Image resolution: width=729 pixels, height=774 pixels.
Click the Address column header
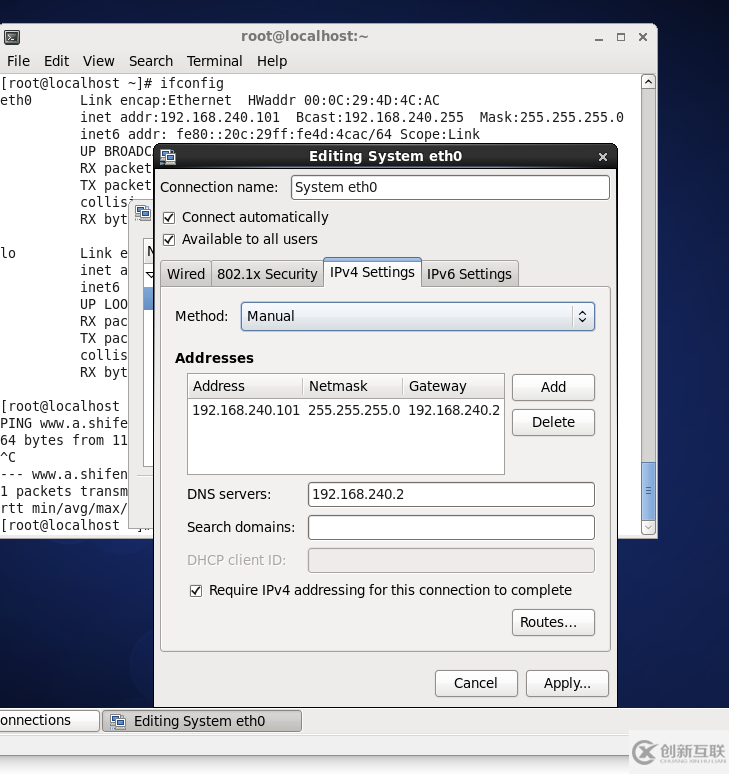245,387
